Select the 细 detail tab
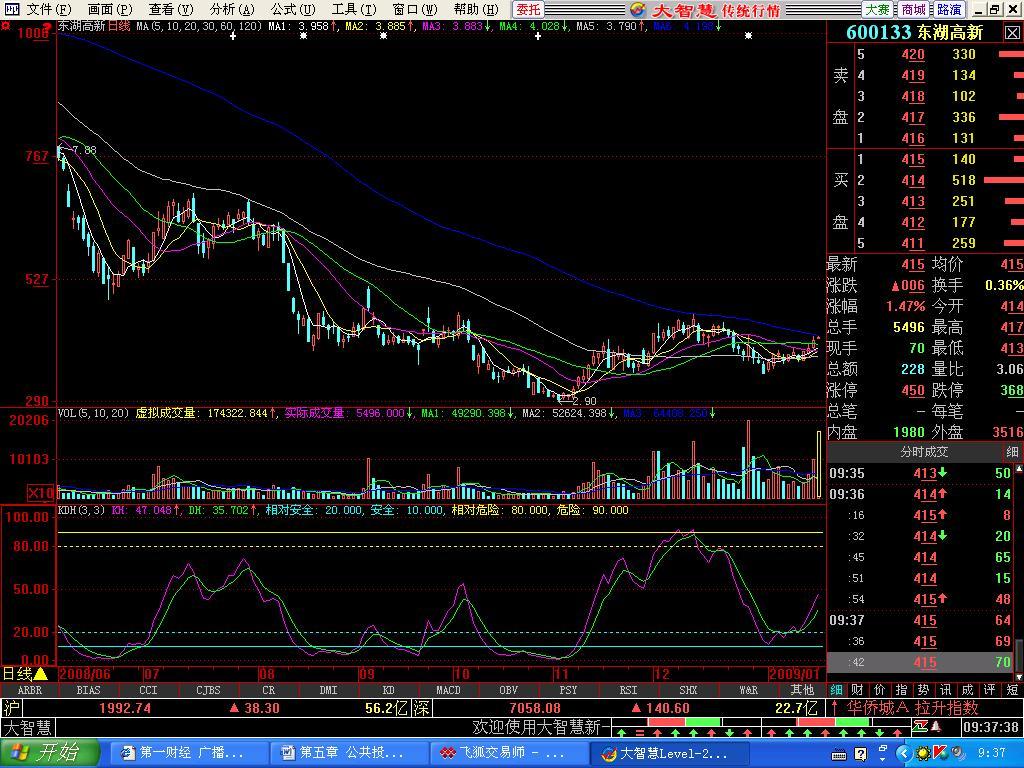 pyautogui.click(x=837, y=690)
